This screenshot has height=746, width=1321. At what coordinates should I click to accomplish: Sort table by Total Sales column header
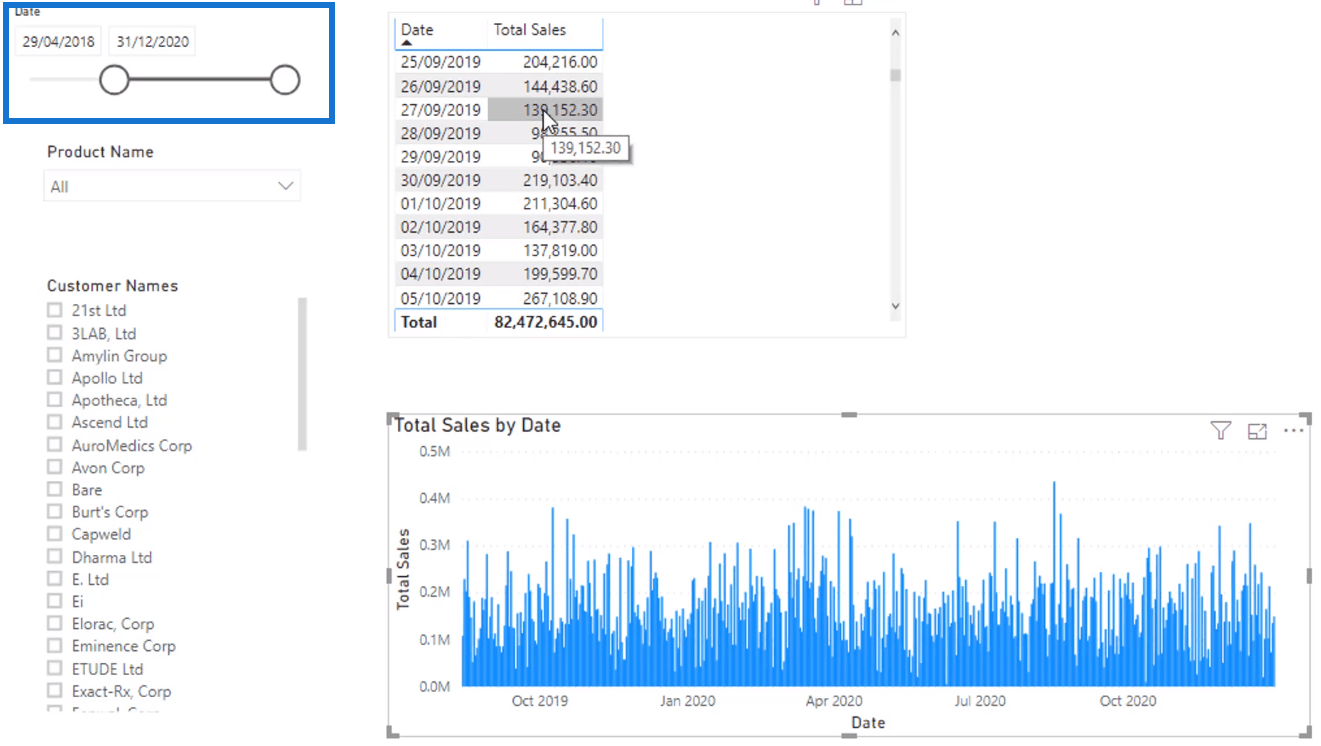pos(529,30)
